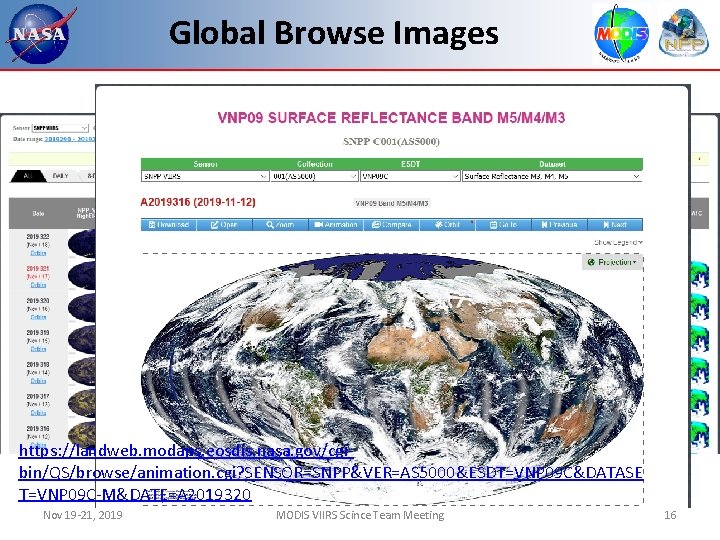Click the Date column header in background table
The width and height of the screenshot is (720, 540).
click(38, 214)
